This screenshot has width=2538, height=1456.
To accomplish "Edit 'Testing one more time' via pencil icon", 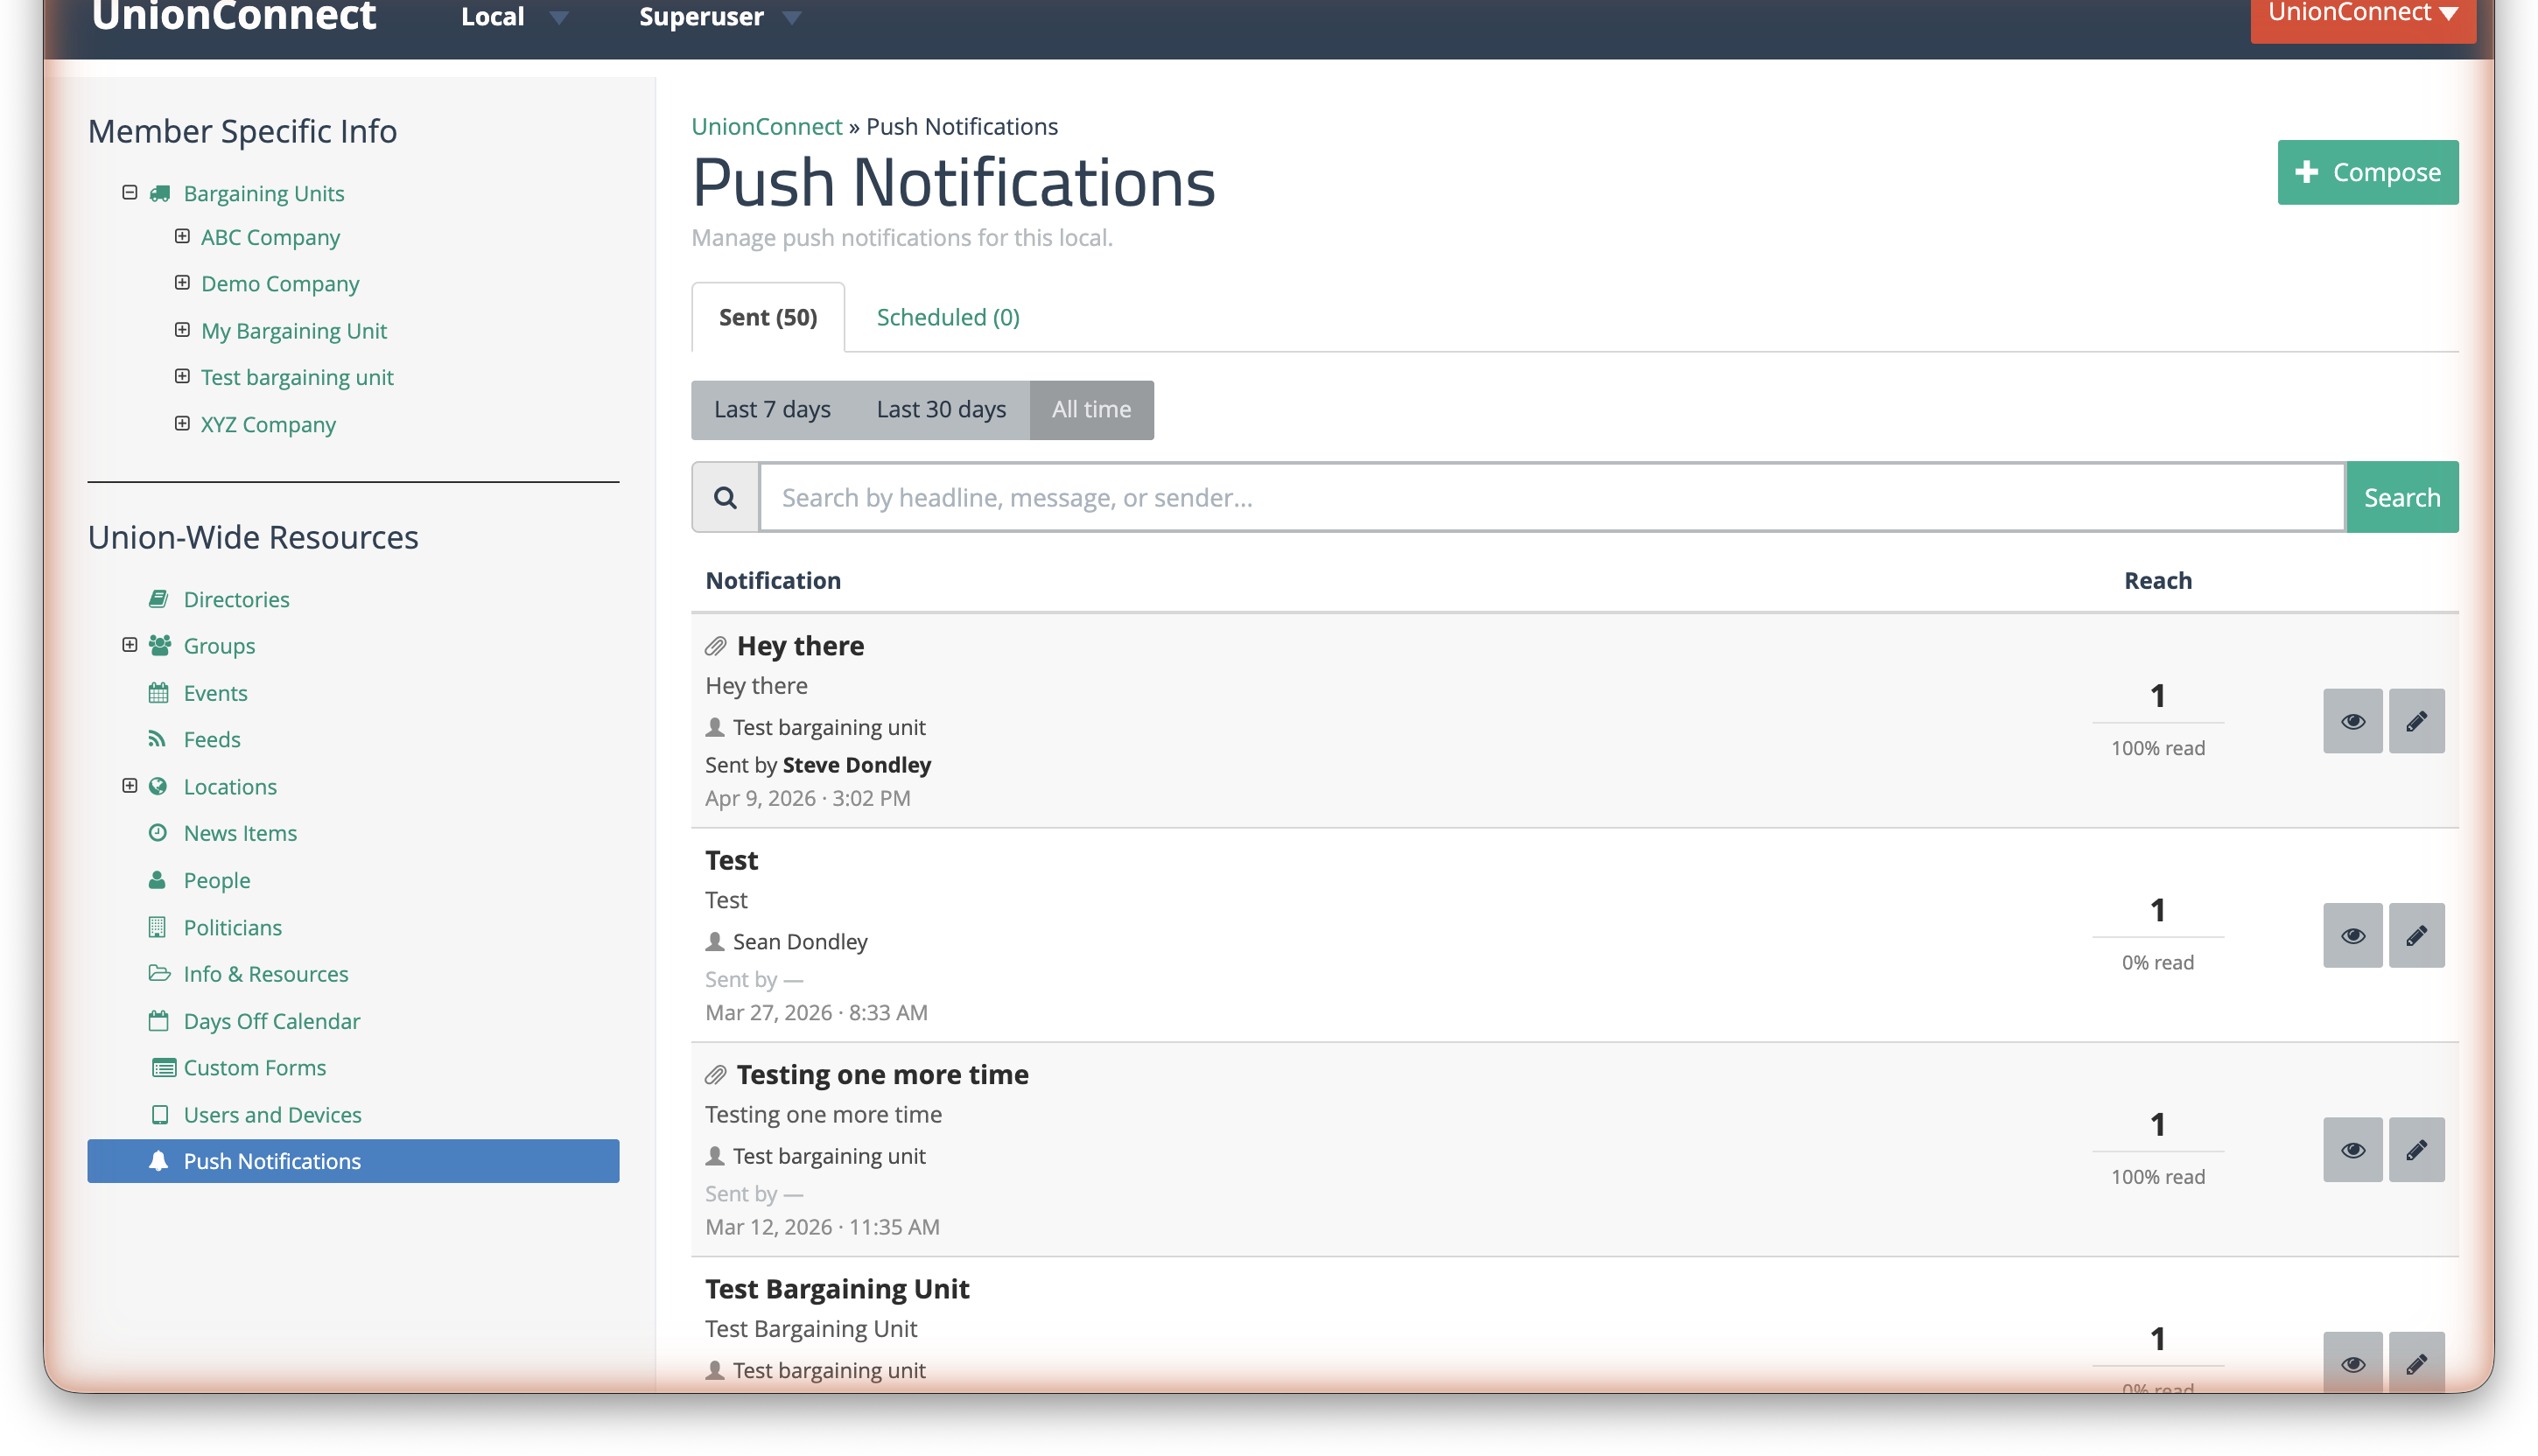I will [x=2416, y=1150].
